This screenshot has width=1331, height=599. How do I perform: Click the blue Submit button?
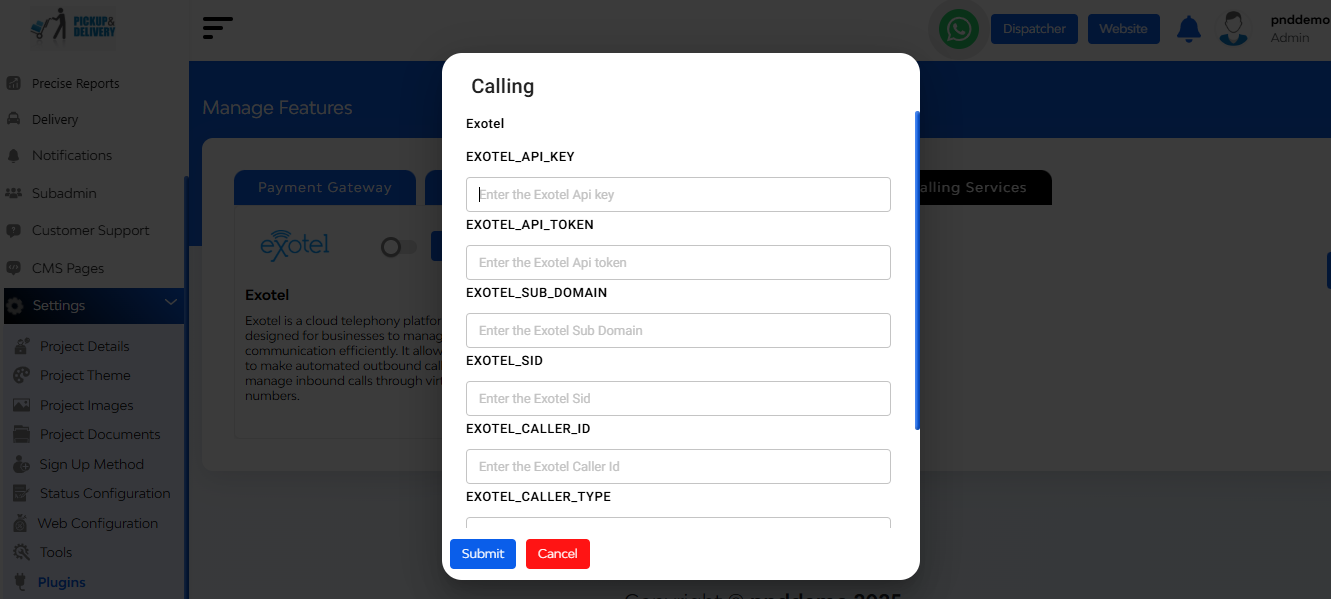tap(483, 554)
